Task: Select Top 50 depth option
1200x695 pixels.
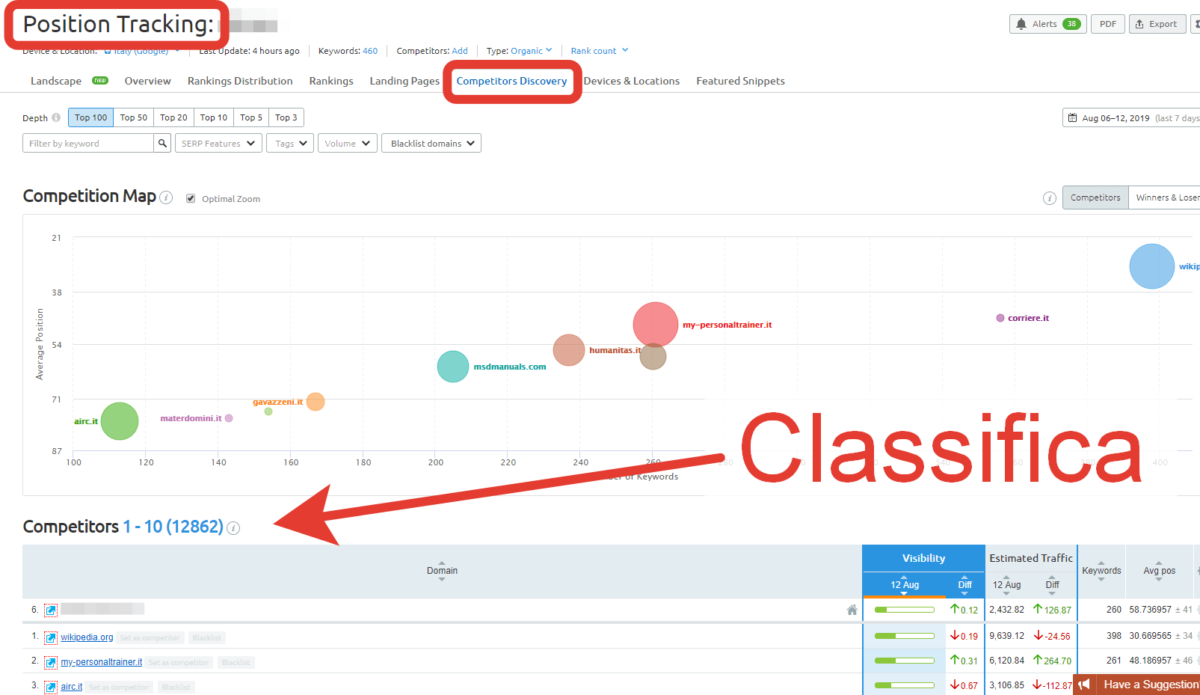Action: tap(134, 118)
